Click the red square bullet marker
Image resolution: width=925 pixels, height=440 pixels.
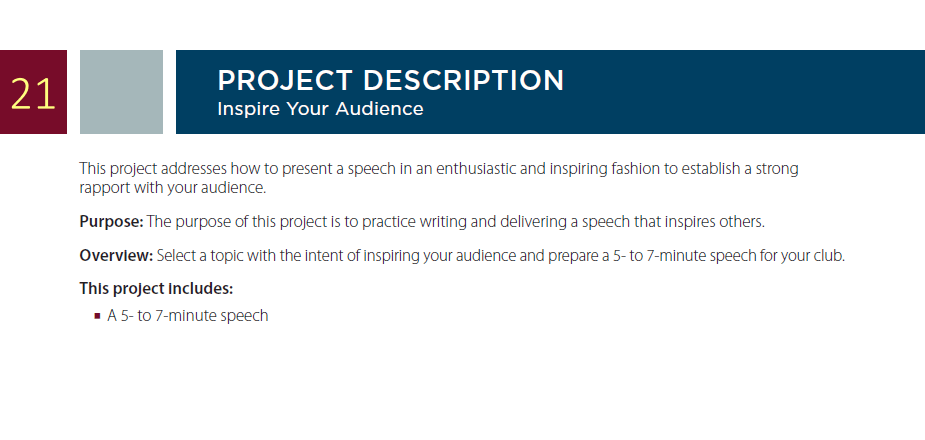97,316
